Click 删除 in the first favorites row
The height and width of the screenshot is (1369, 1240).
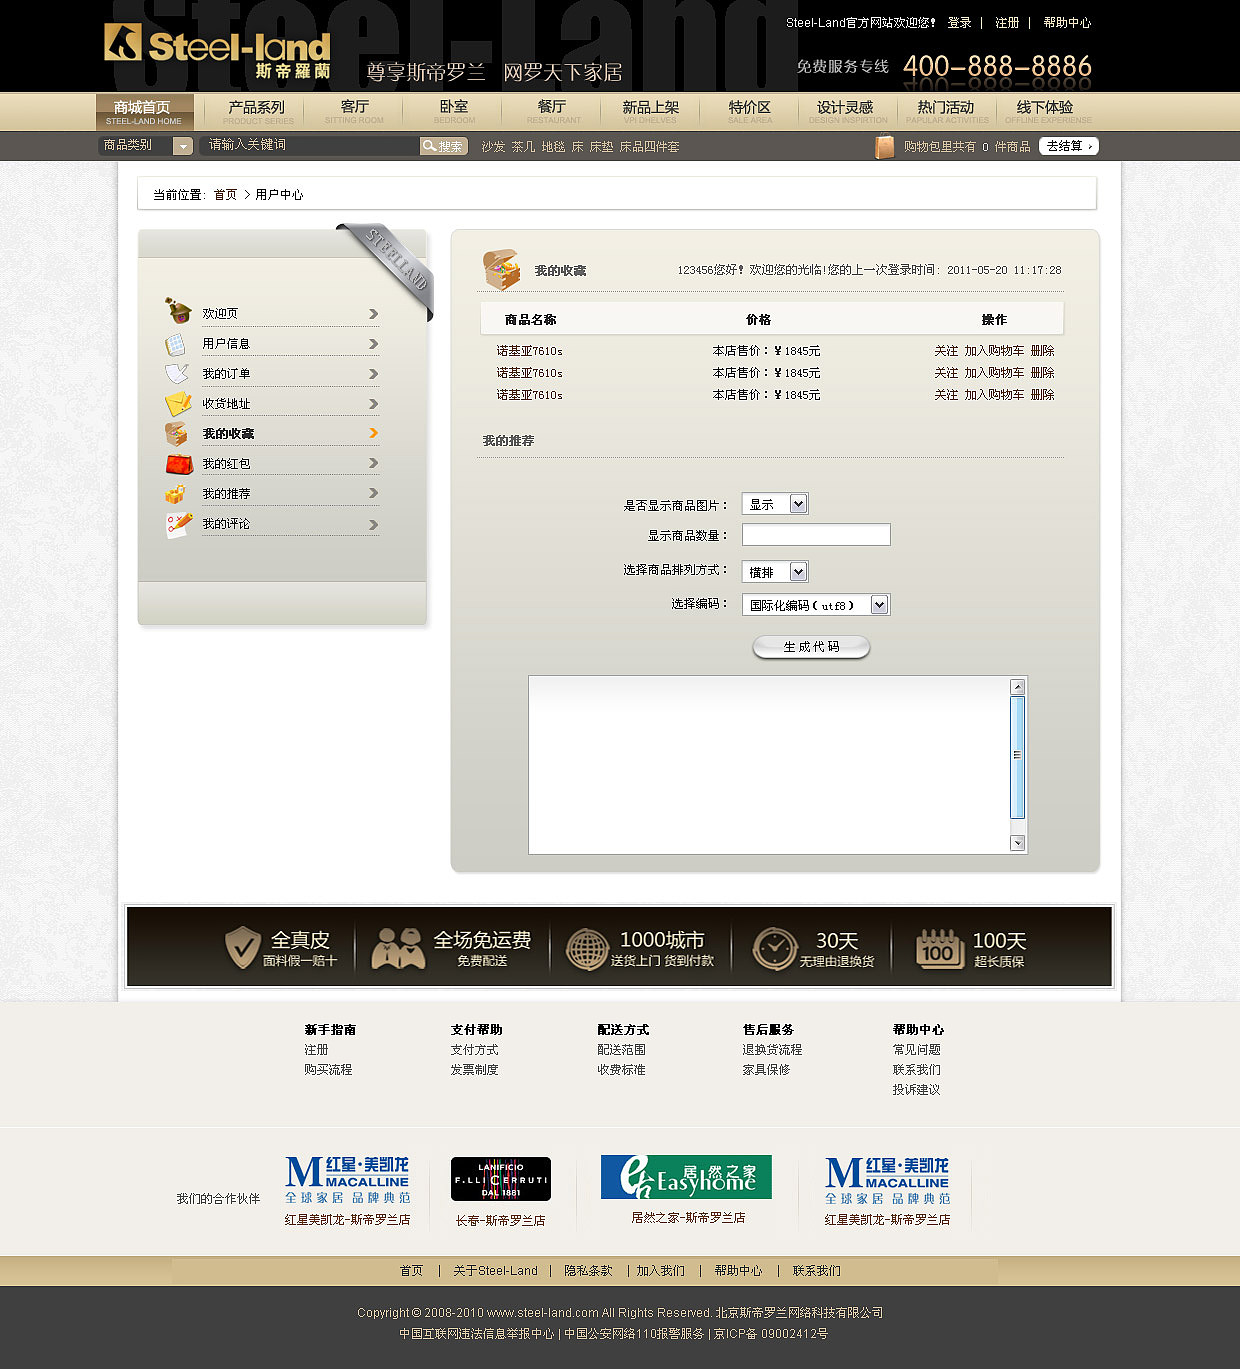[1042, 351]
